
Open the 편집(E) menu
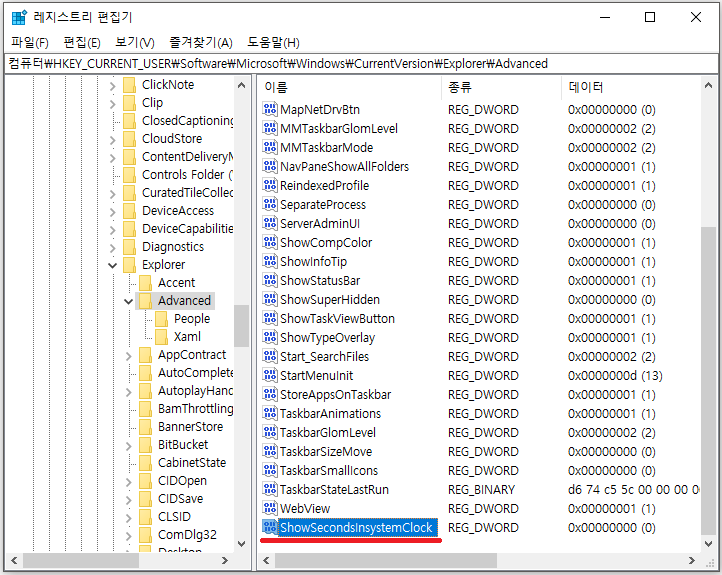pyautogui.click(x=82, y=43)
